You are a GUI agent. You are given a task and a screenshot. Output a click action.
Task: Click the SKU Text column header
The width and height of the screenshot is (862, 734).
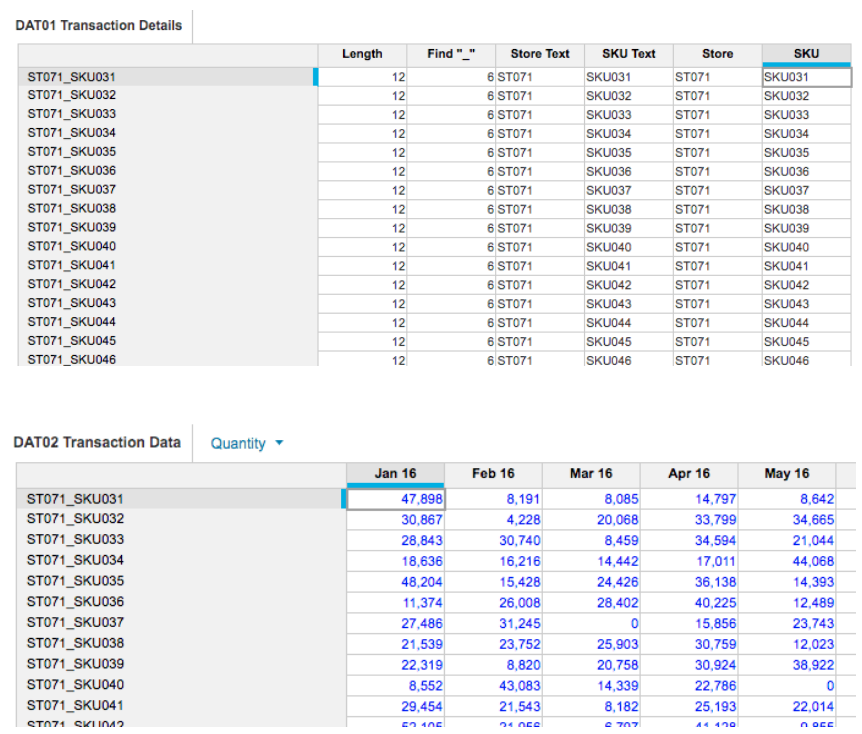[628, 54]
